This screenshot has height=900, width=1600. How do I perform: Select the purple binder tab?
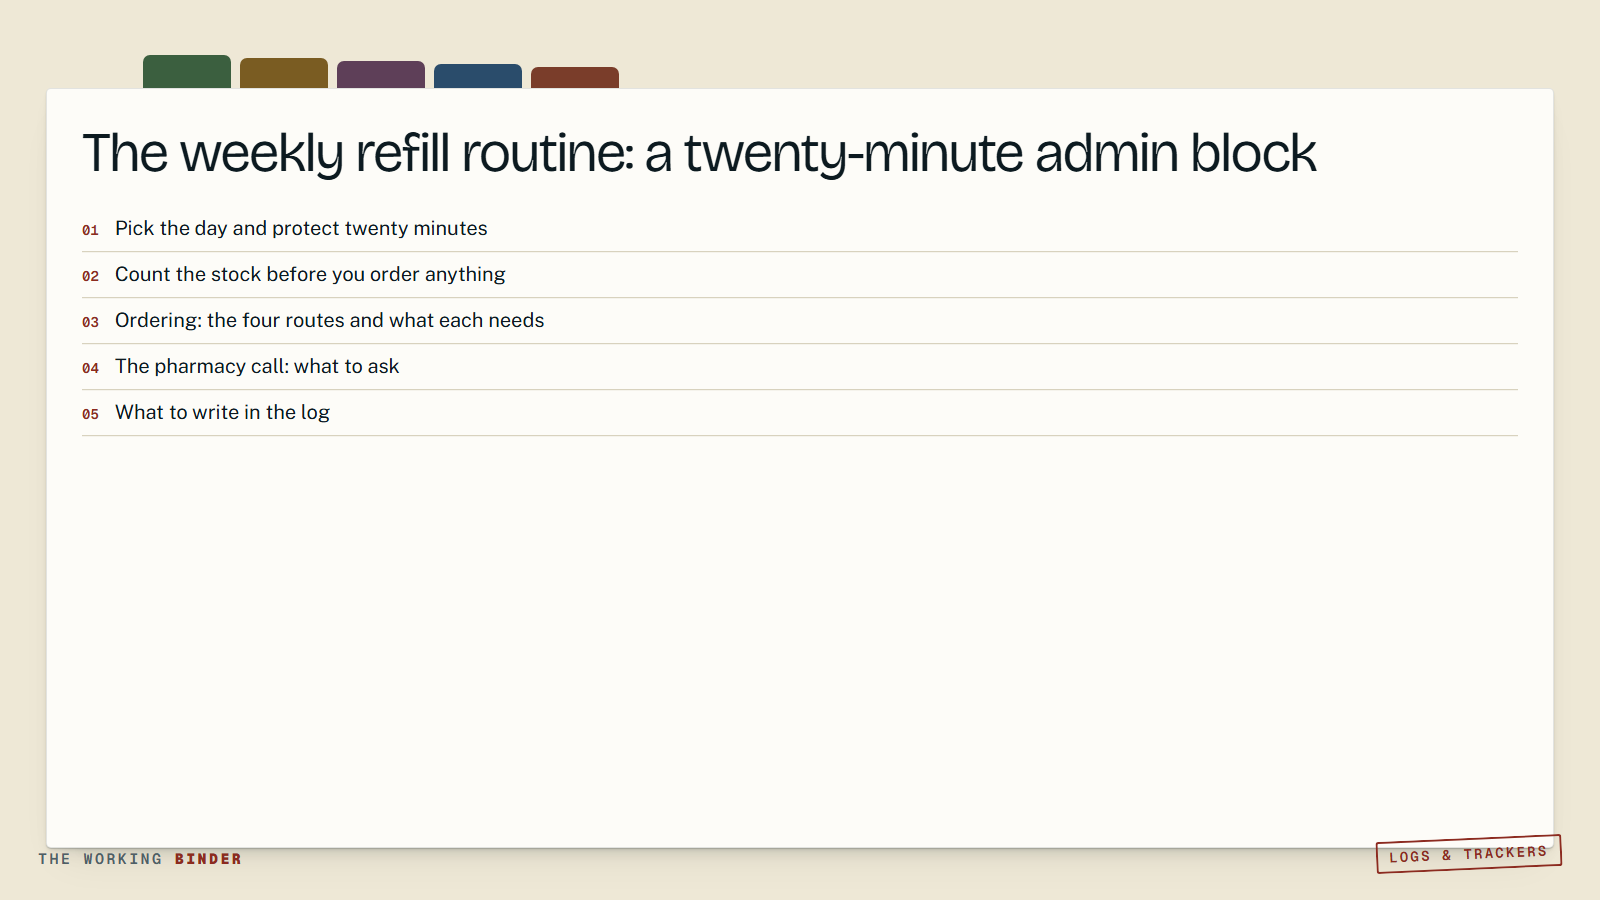coord(381,75)
